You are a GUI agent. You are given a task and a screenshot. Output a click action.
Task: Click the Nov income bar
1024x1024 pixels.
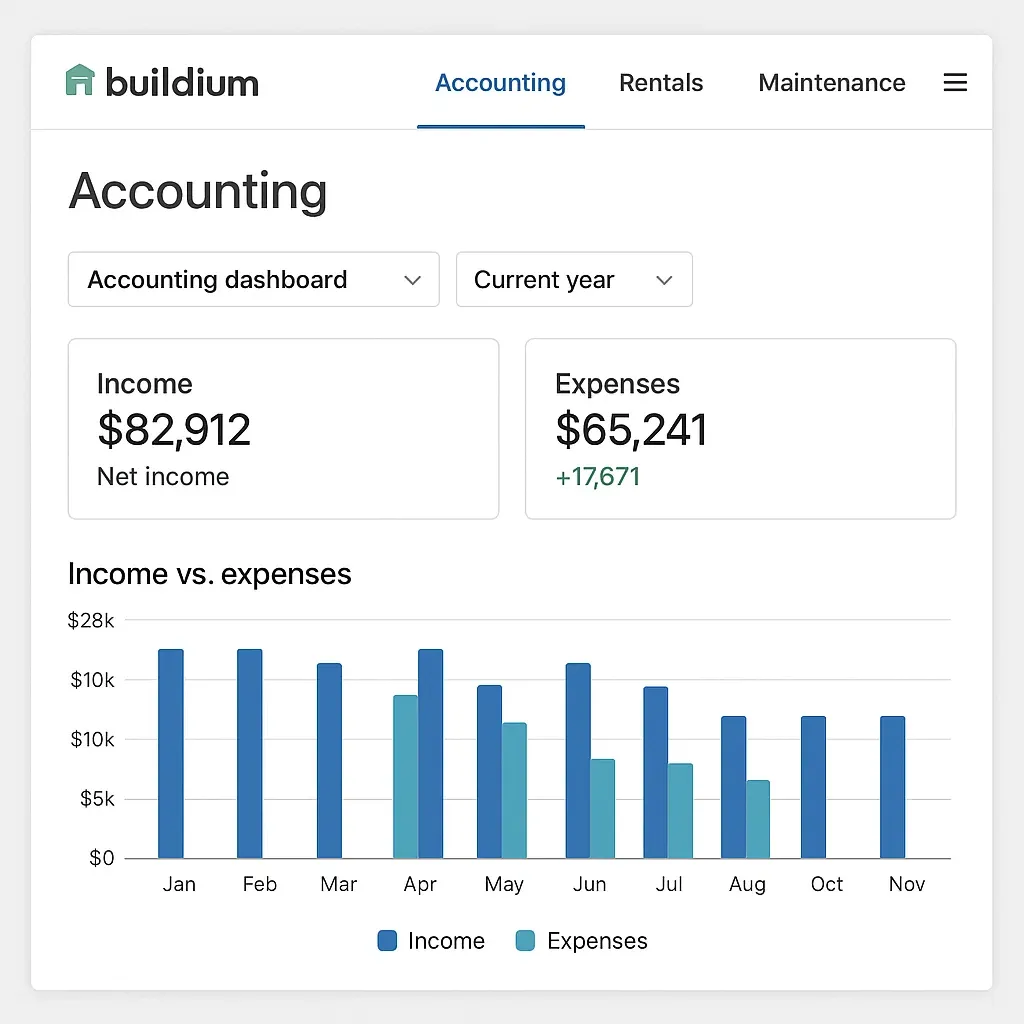[x=893, y=787]
